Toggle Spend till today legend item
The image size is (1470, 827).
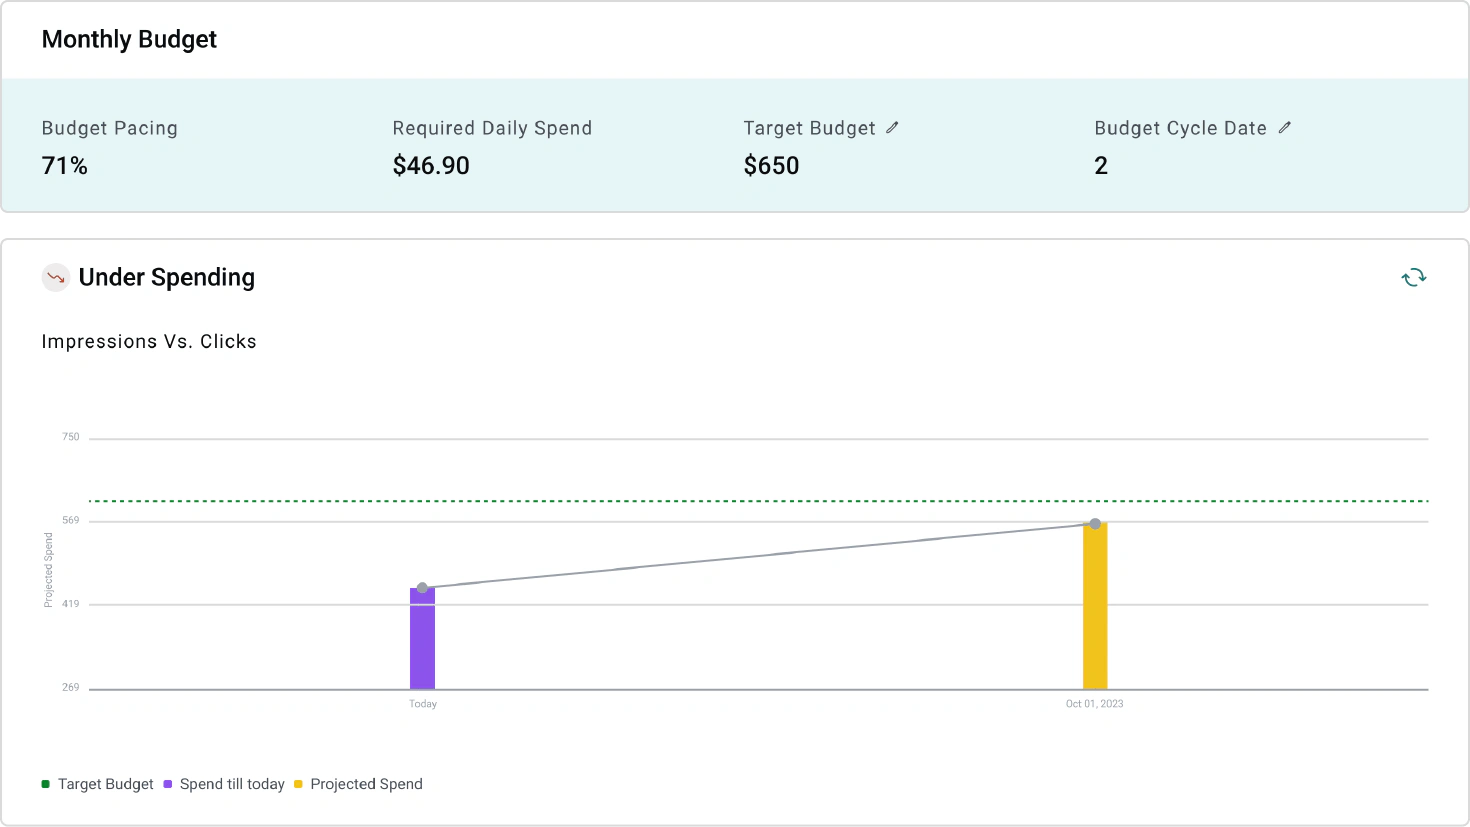[224, 784]
